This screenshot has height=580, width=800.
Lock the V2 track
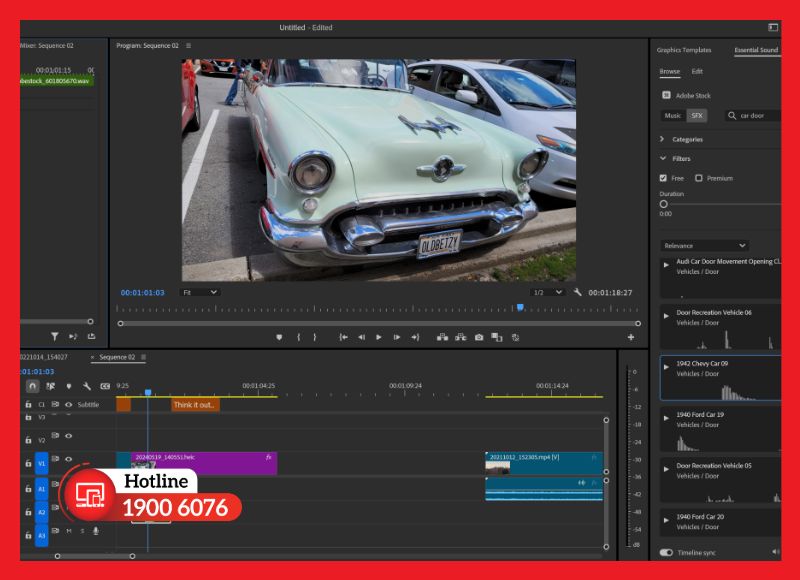point(28,440)
